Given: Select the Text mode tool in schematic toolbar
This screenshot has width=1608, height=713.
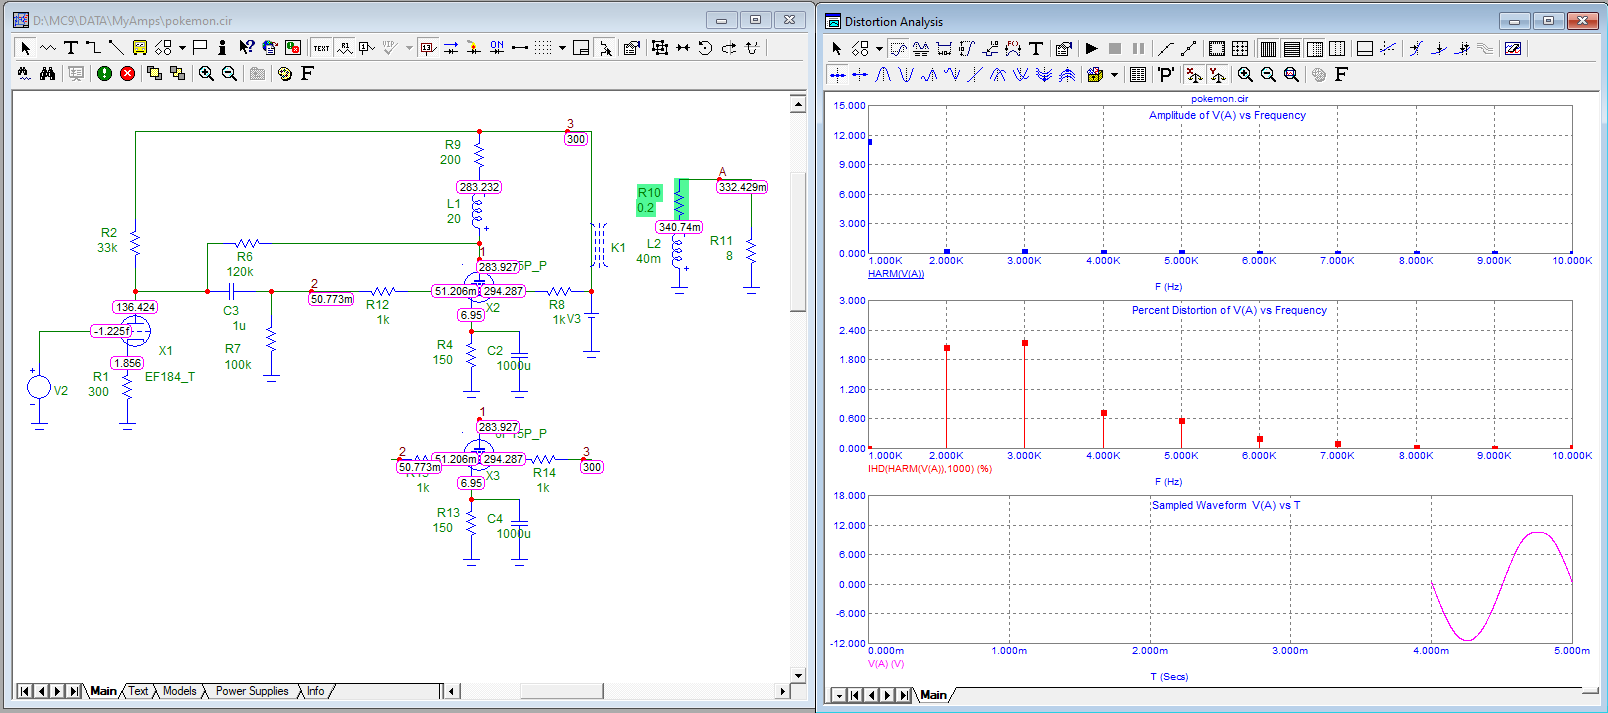Looking at the screenshot, I should 71,48.
